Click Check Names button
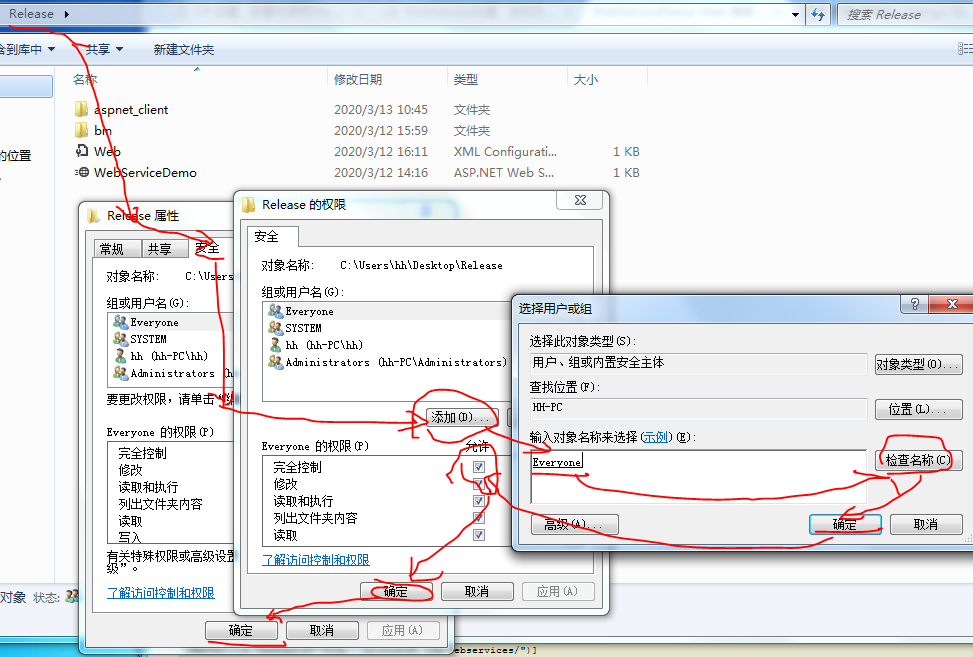The image size is (973, 657). pyautogui.click(x=918, y=460)
